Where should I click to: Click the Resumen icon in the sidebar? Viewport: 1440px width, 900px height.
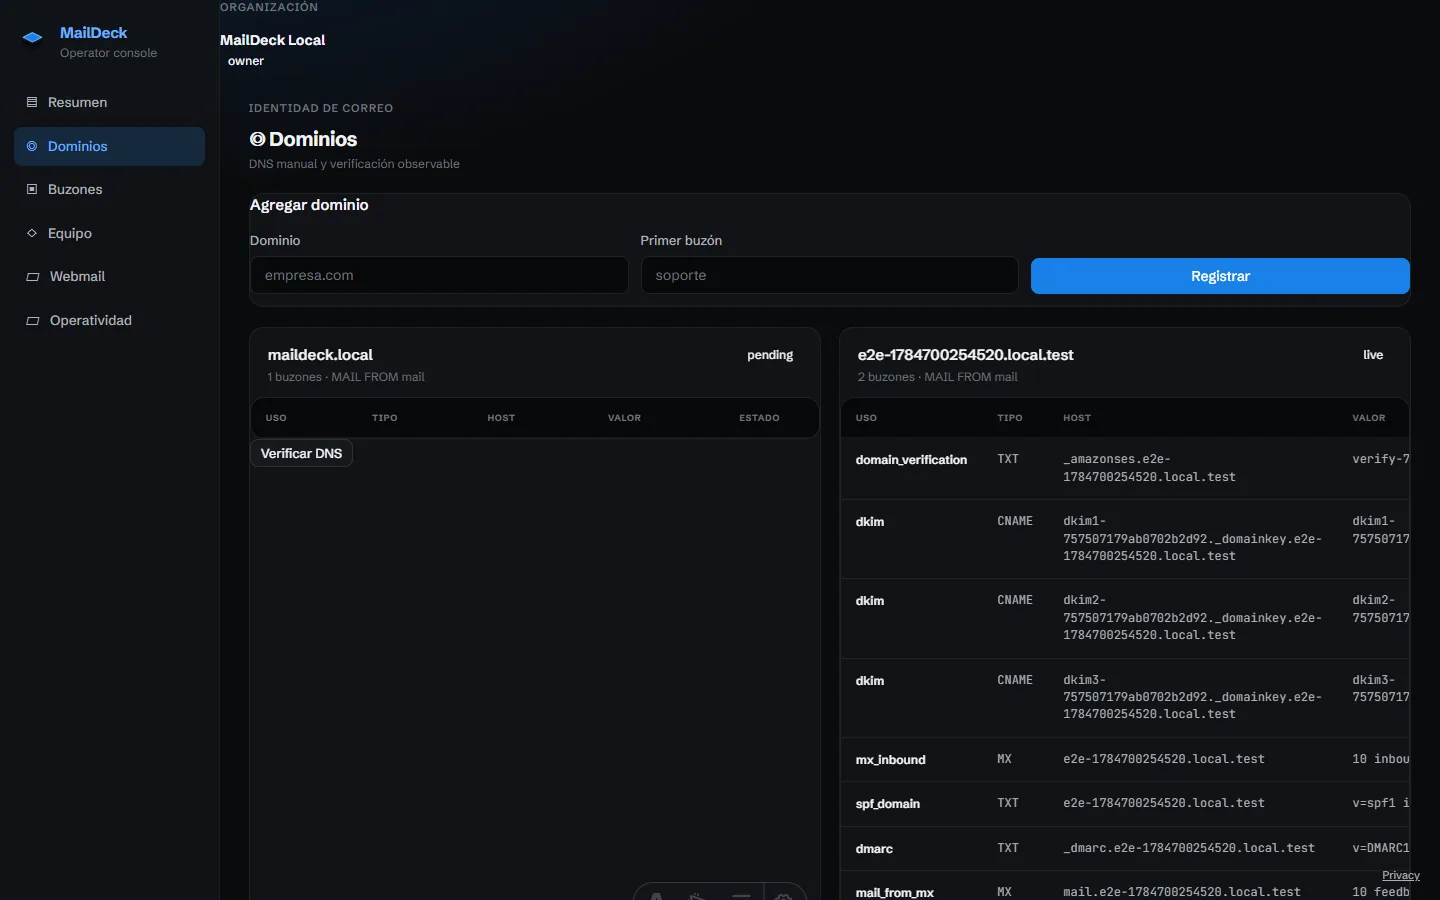[x=32, y=102]
